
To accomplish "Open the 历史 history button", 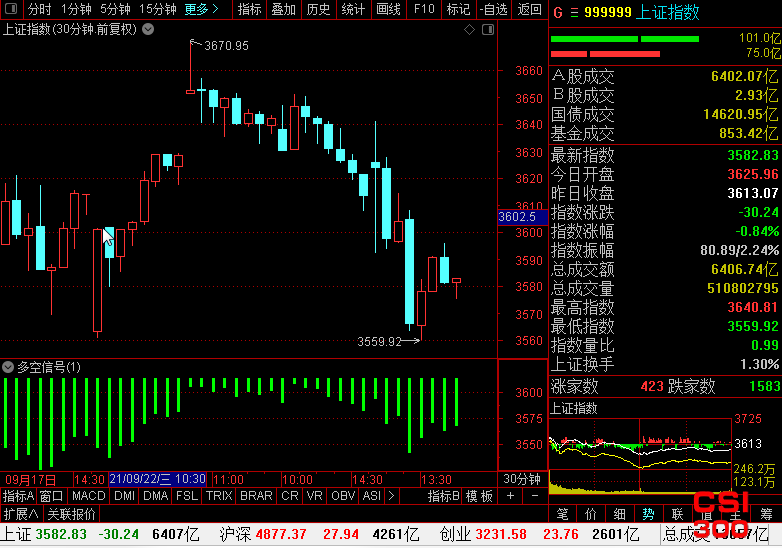I will 318,9.
